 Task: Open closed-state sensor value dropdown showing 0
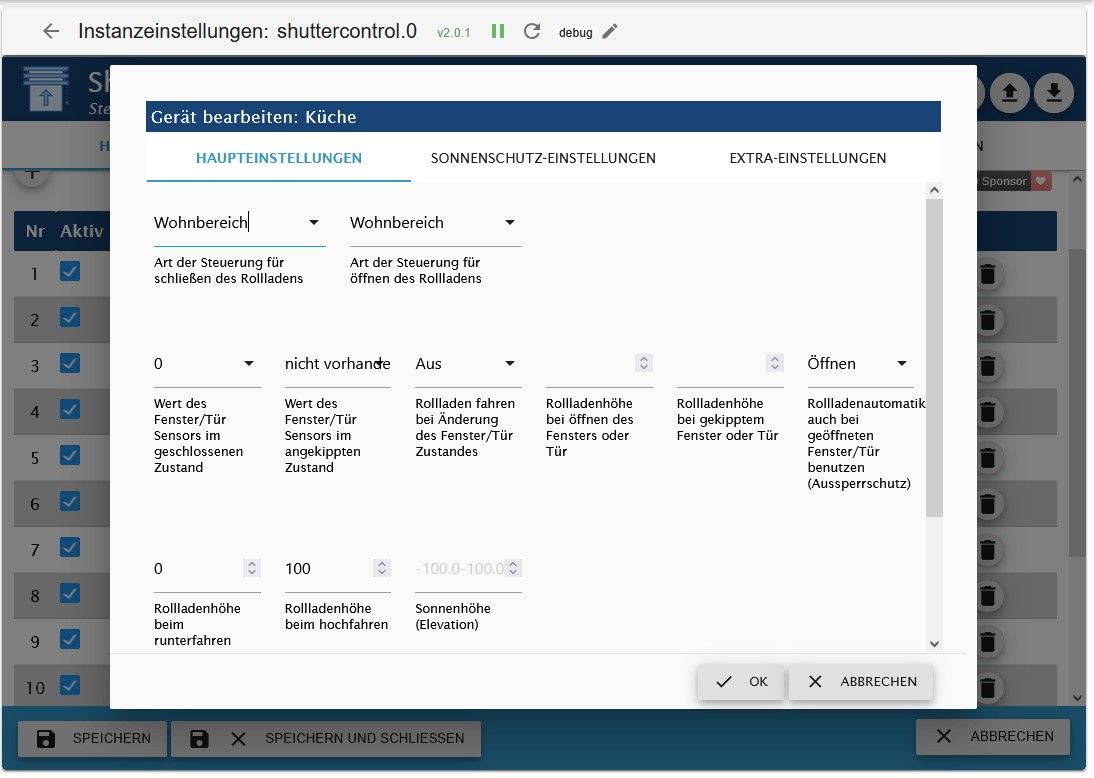pyautogui.click(x=207, y=364)
